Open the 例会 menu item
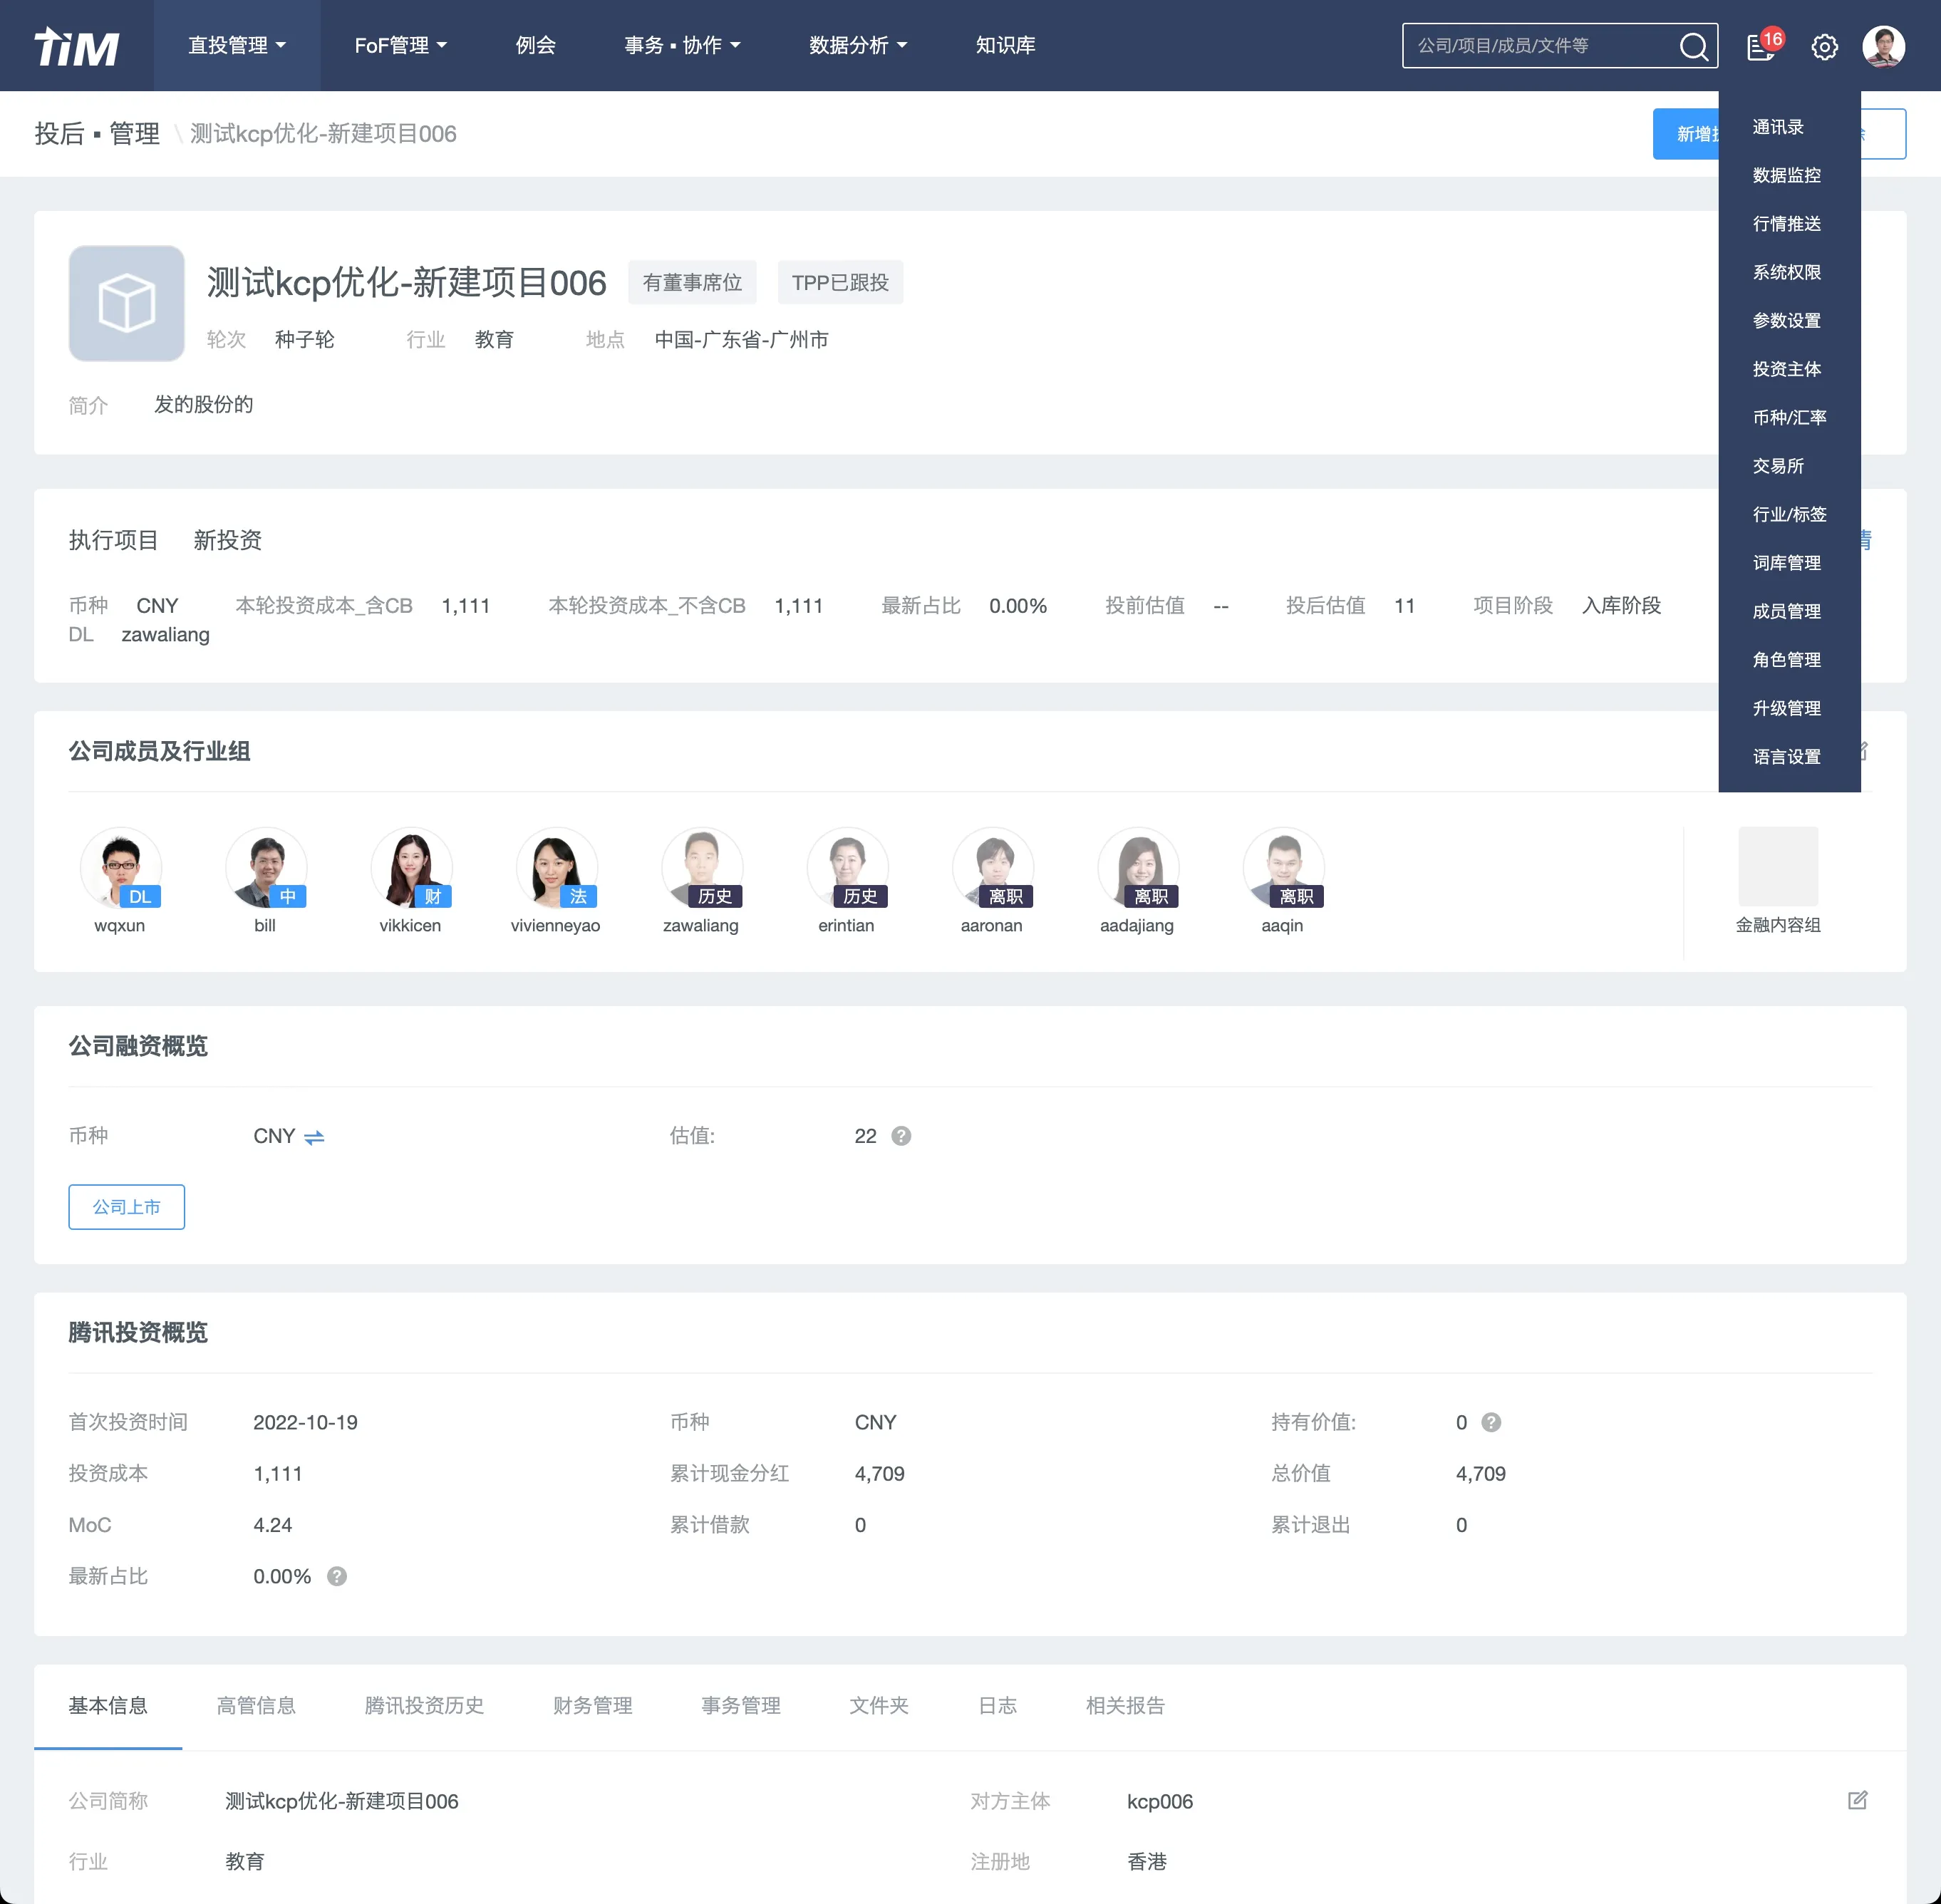Screen dimensions: 1941x1904 (x=535, y=46)
